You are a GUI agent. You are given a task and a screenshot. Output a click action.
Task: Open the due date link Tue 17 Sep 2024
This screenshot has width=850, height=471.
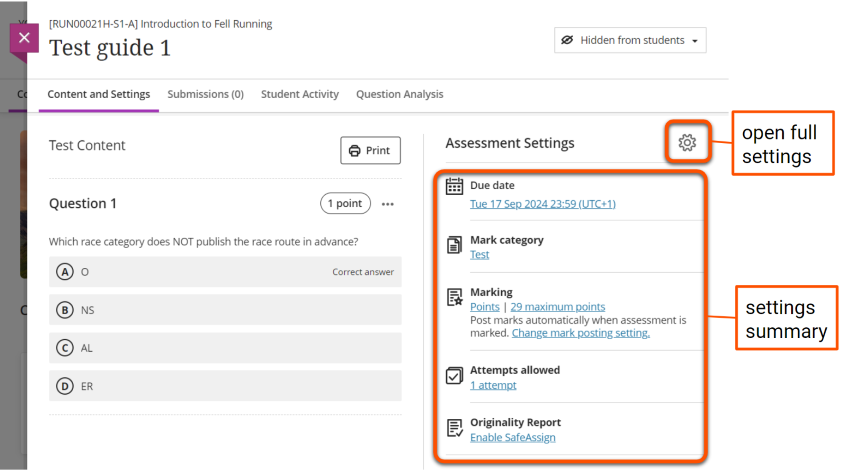[542, 204]
